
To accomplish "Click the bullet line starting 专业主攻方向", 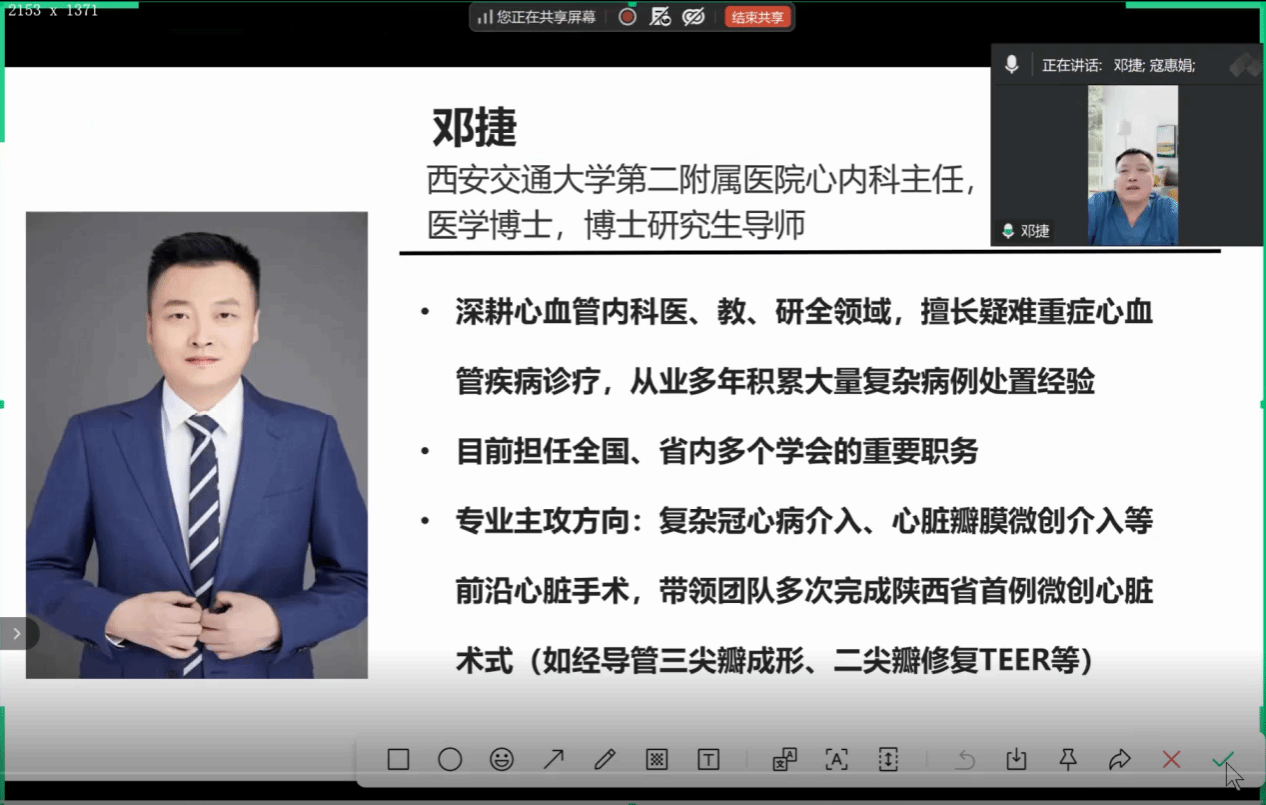I will tap(805, 522).
